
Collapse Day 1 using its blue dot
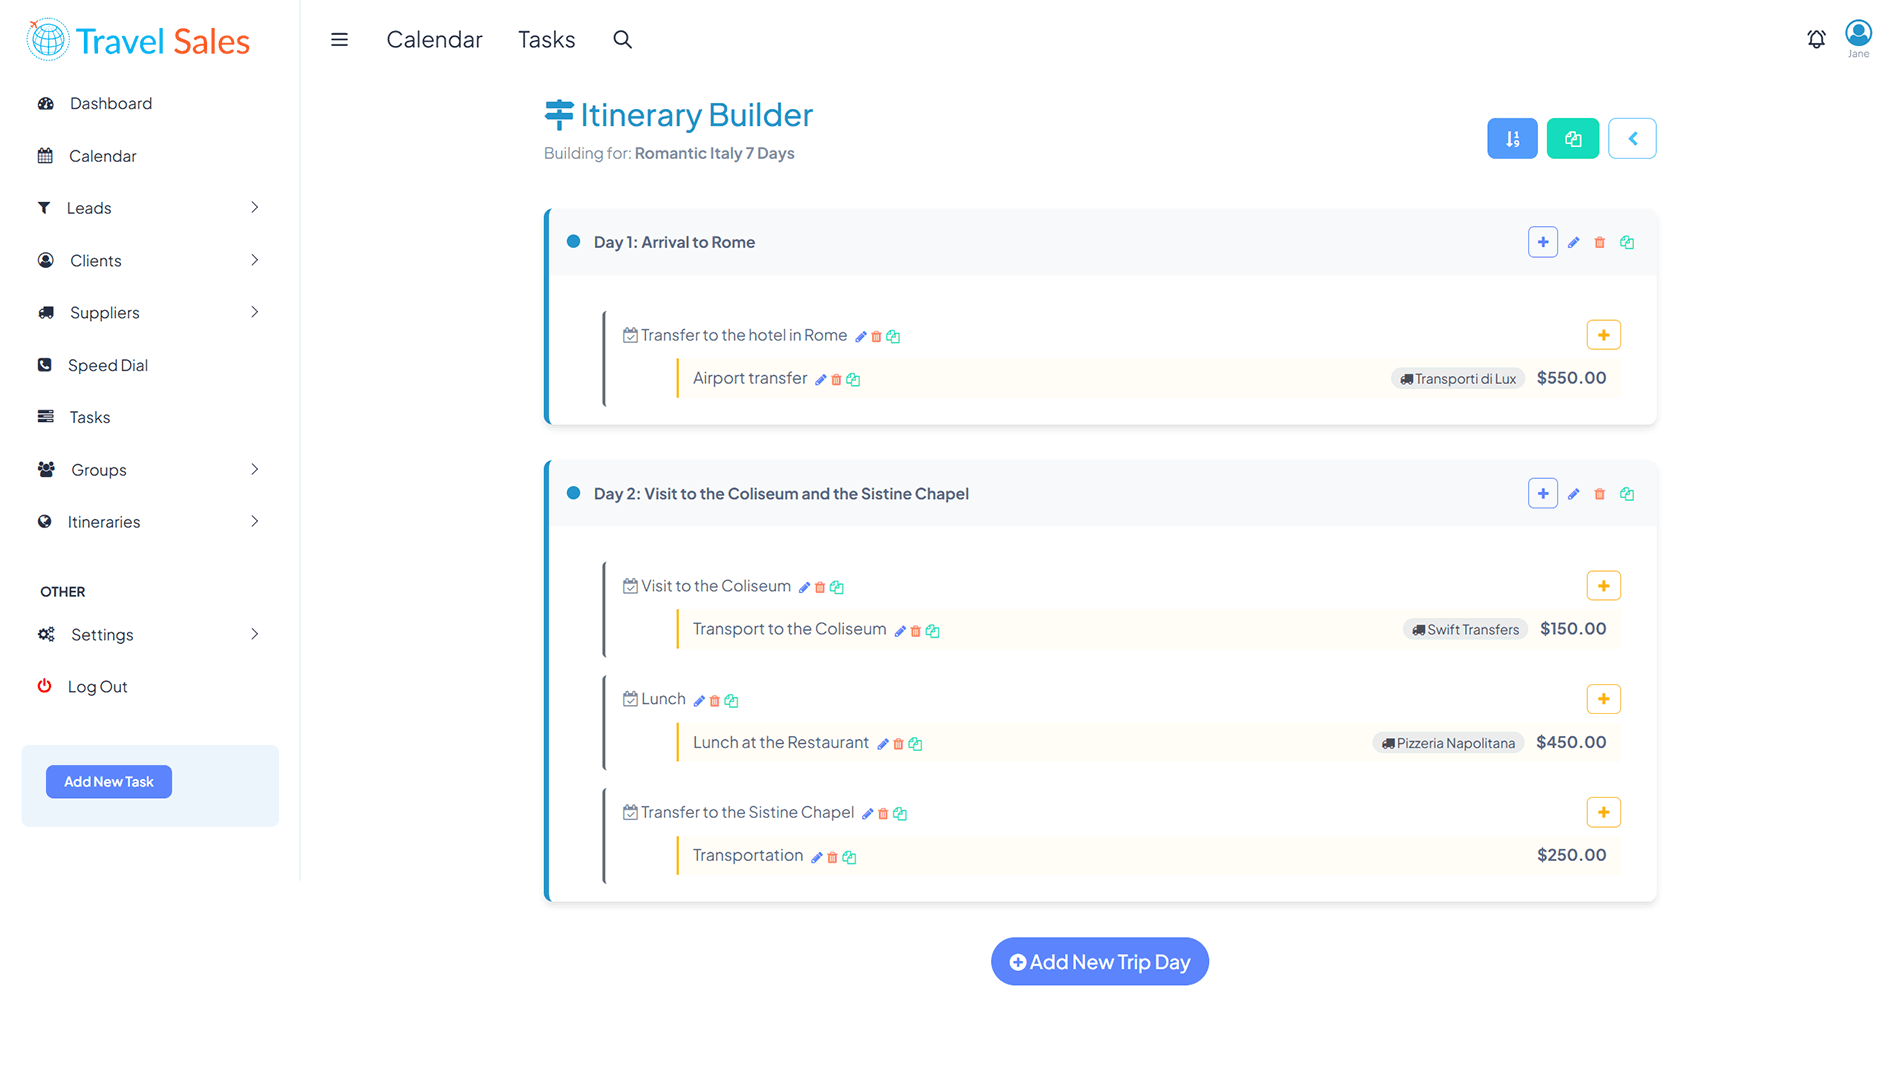[x=573, y=242]
